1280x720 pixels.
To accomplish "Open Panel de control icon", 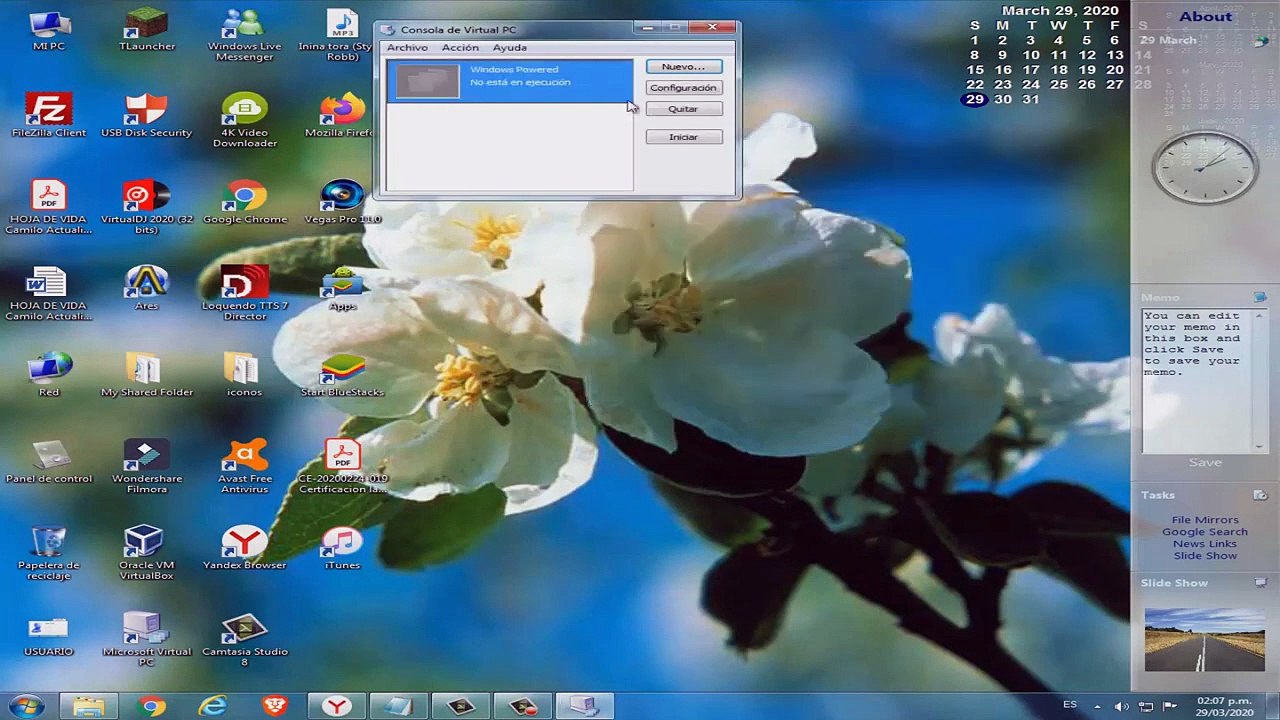I will [48, 462].
